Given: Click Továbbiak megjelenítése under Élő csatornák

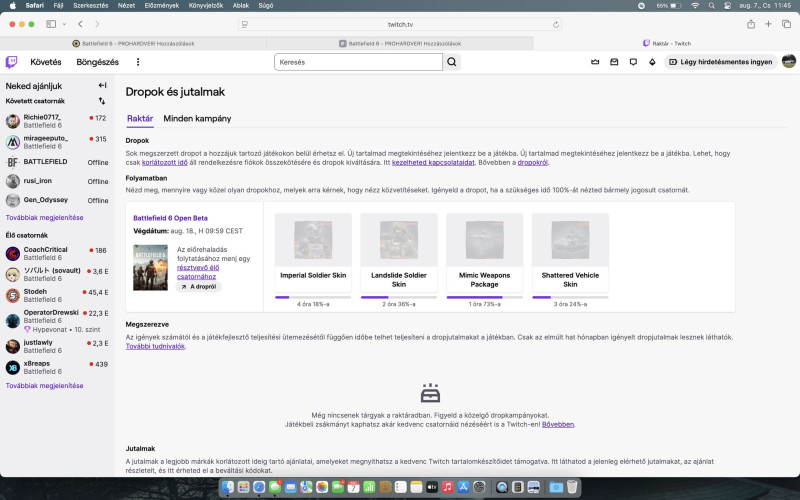Looking at the screenshot, I should (44, 386).
